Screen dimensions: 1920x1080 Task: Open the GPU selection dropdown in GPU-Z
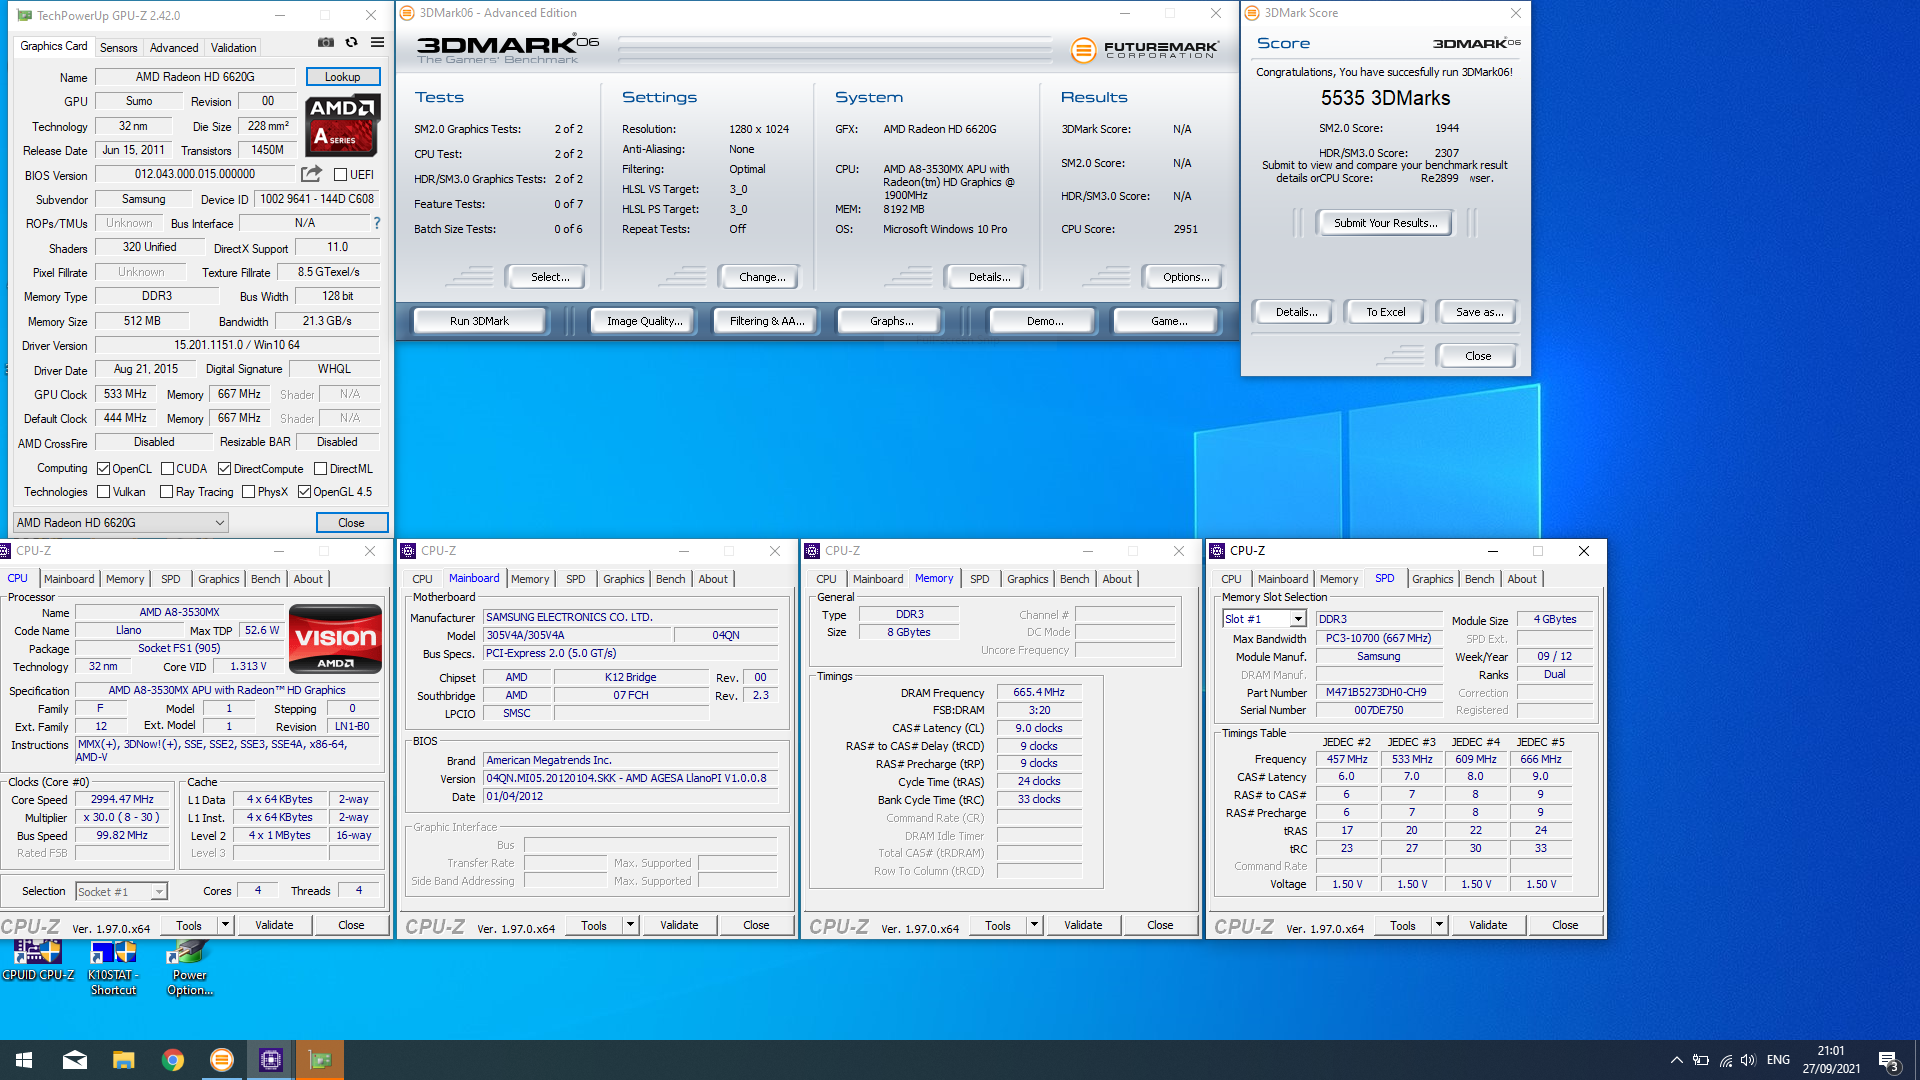[121, 523]
